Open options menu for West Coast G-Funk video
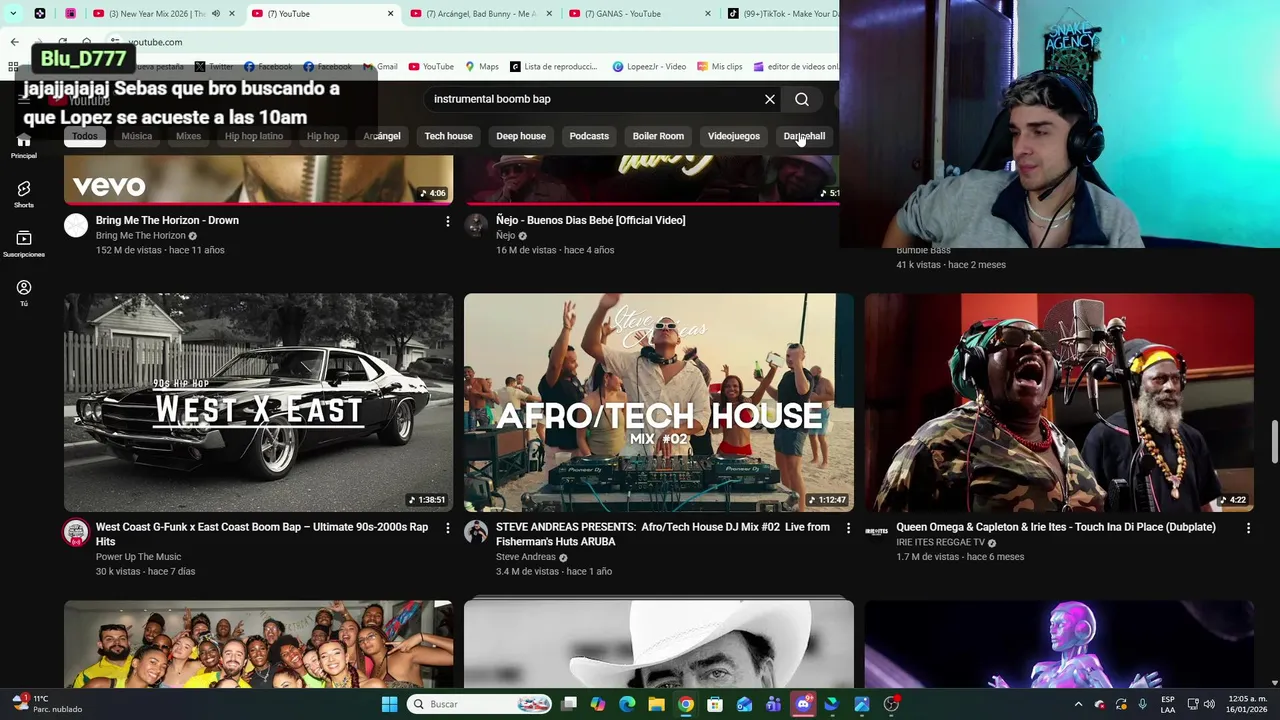The width and height of the screenshot is (1280, 720). pos(448,528)
